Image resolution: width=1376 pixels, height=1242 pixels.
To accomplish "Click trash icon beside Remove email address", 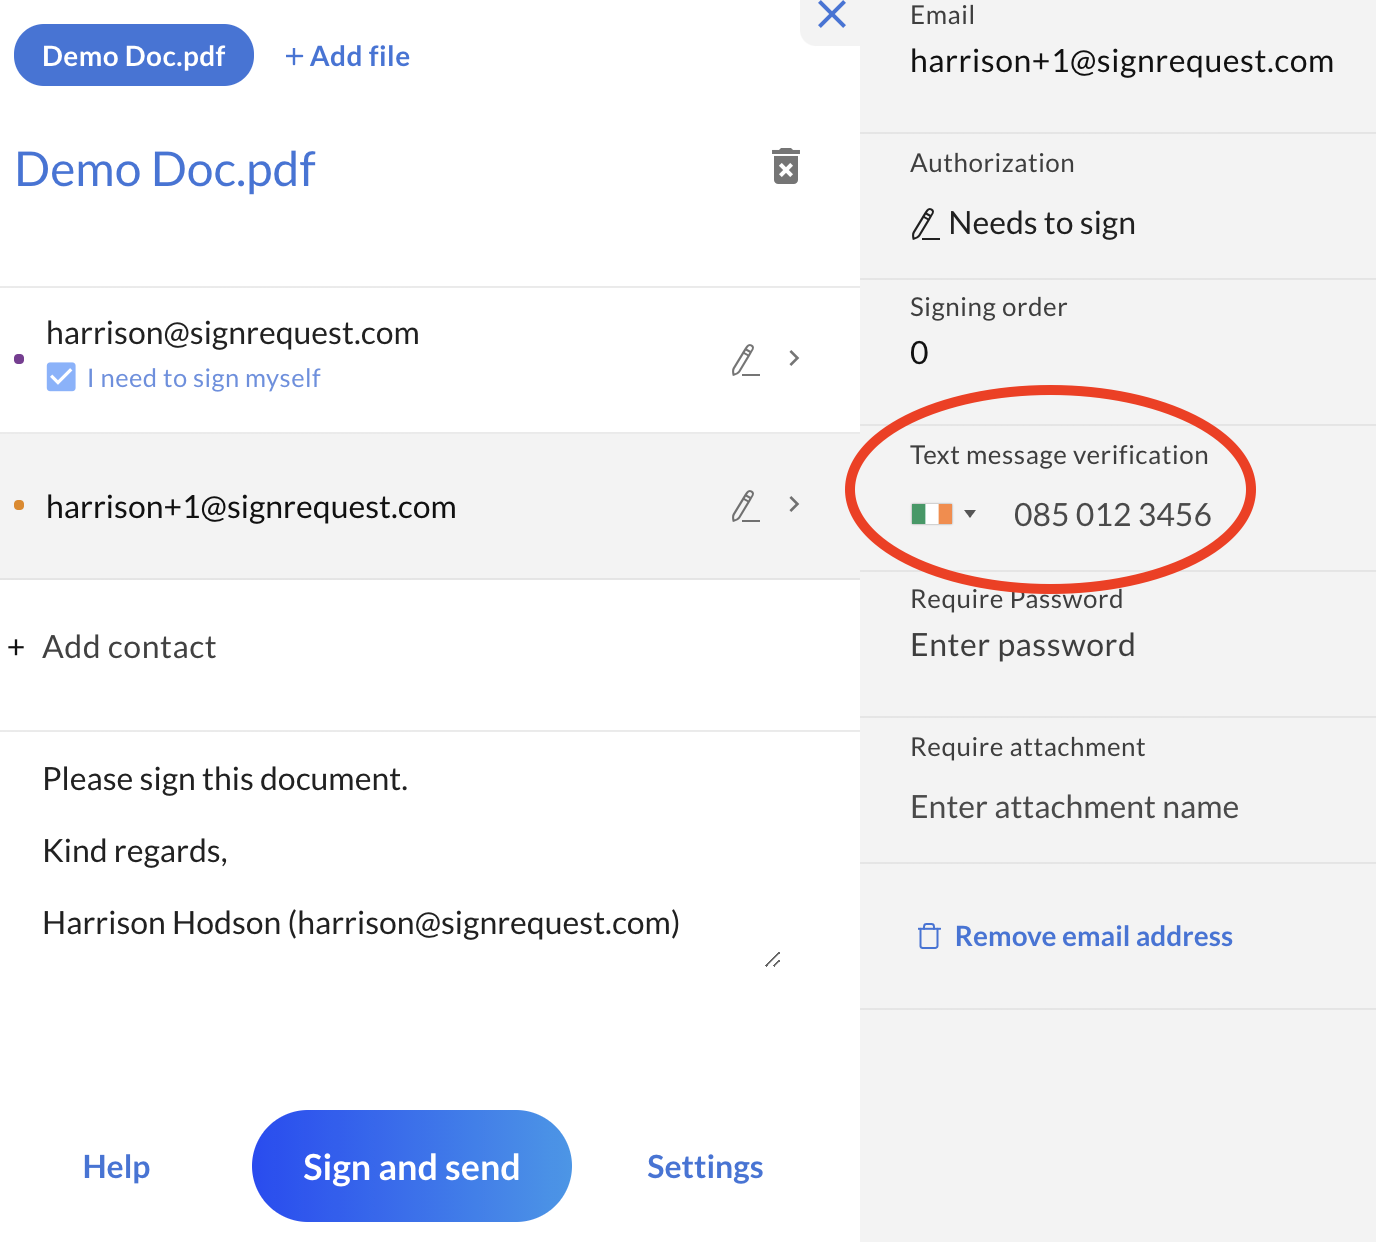I will coord(929,936).
